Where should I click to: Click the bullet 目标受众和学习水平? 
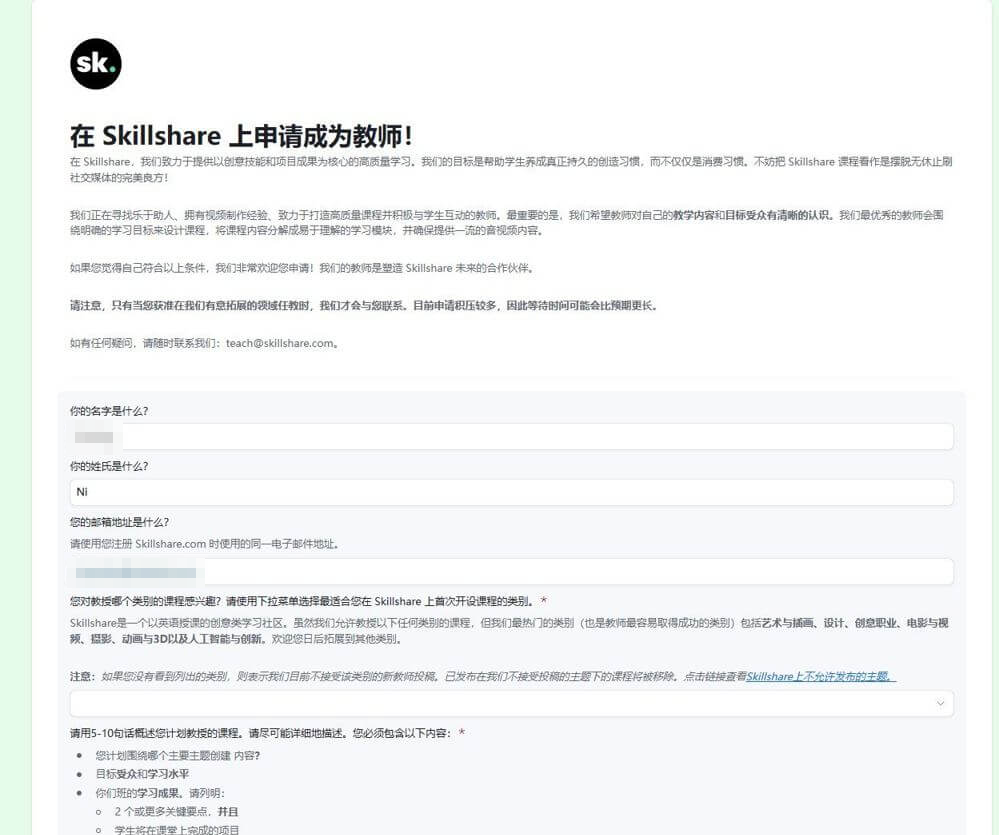click(142, 774)
